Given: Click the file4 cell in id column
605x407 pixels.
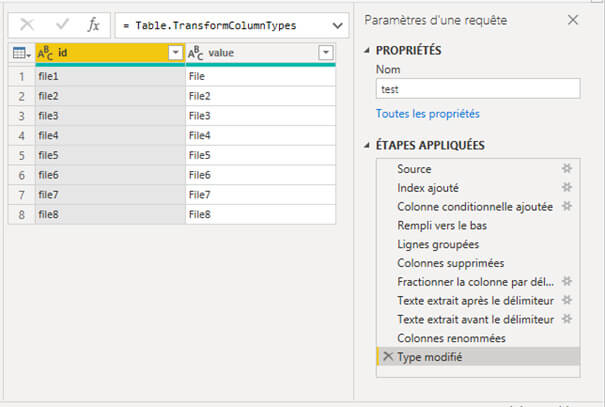Looking at the screenshot, I should point(110,136).
